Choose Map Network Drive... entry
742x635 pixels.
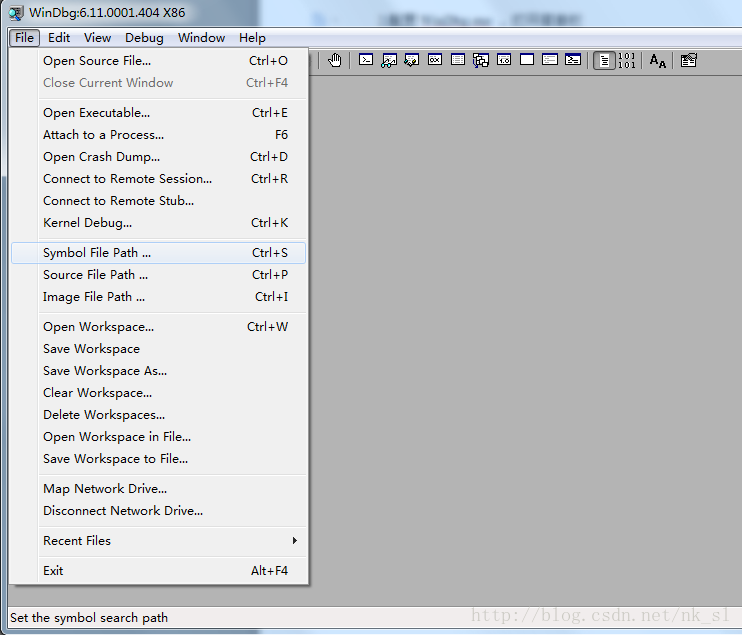[159, 489]
